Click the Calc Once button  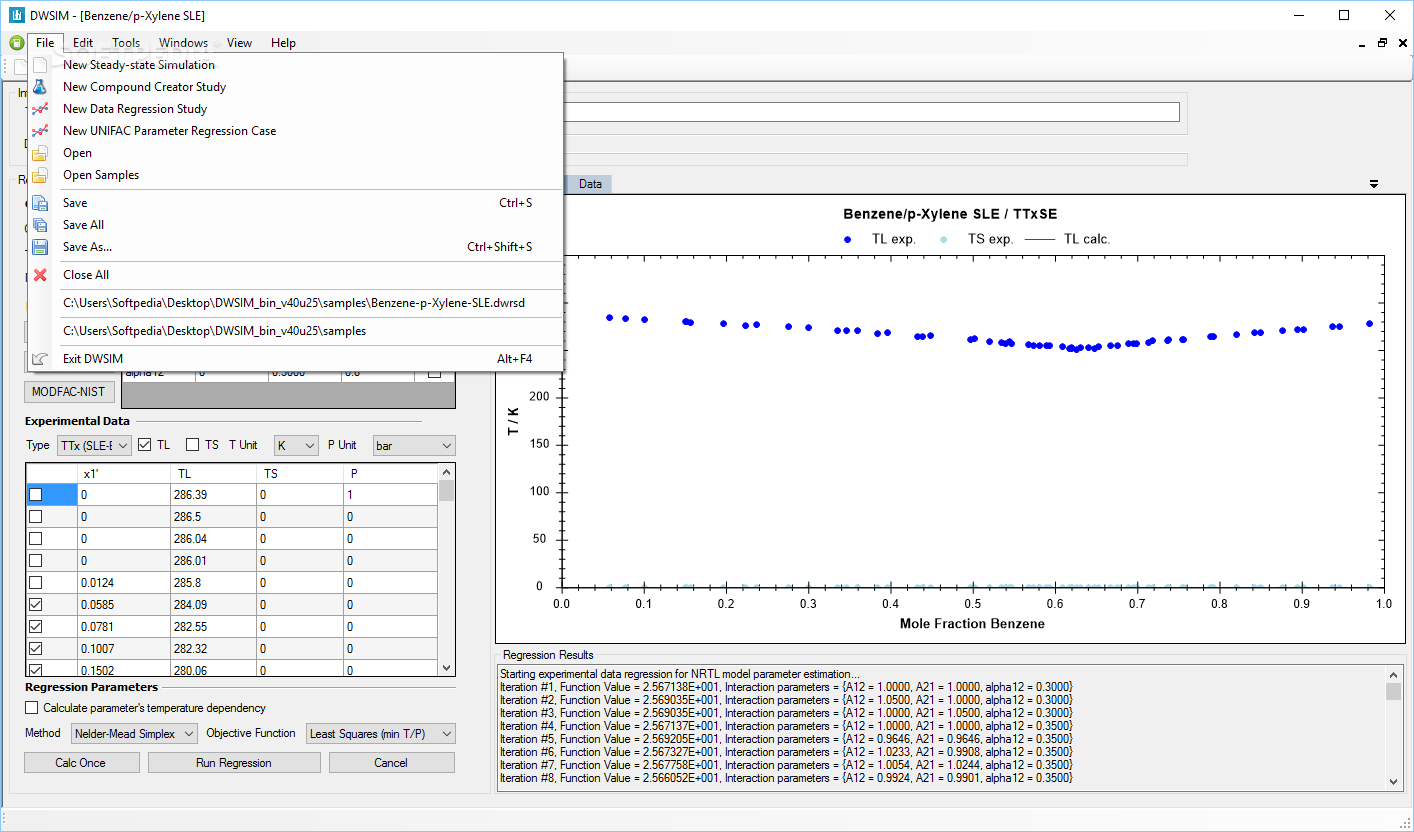tap(82, 763)
